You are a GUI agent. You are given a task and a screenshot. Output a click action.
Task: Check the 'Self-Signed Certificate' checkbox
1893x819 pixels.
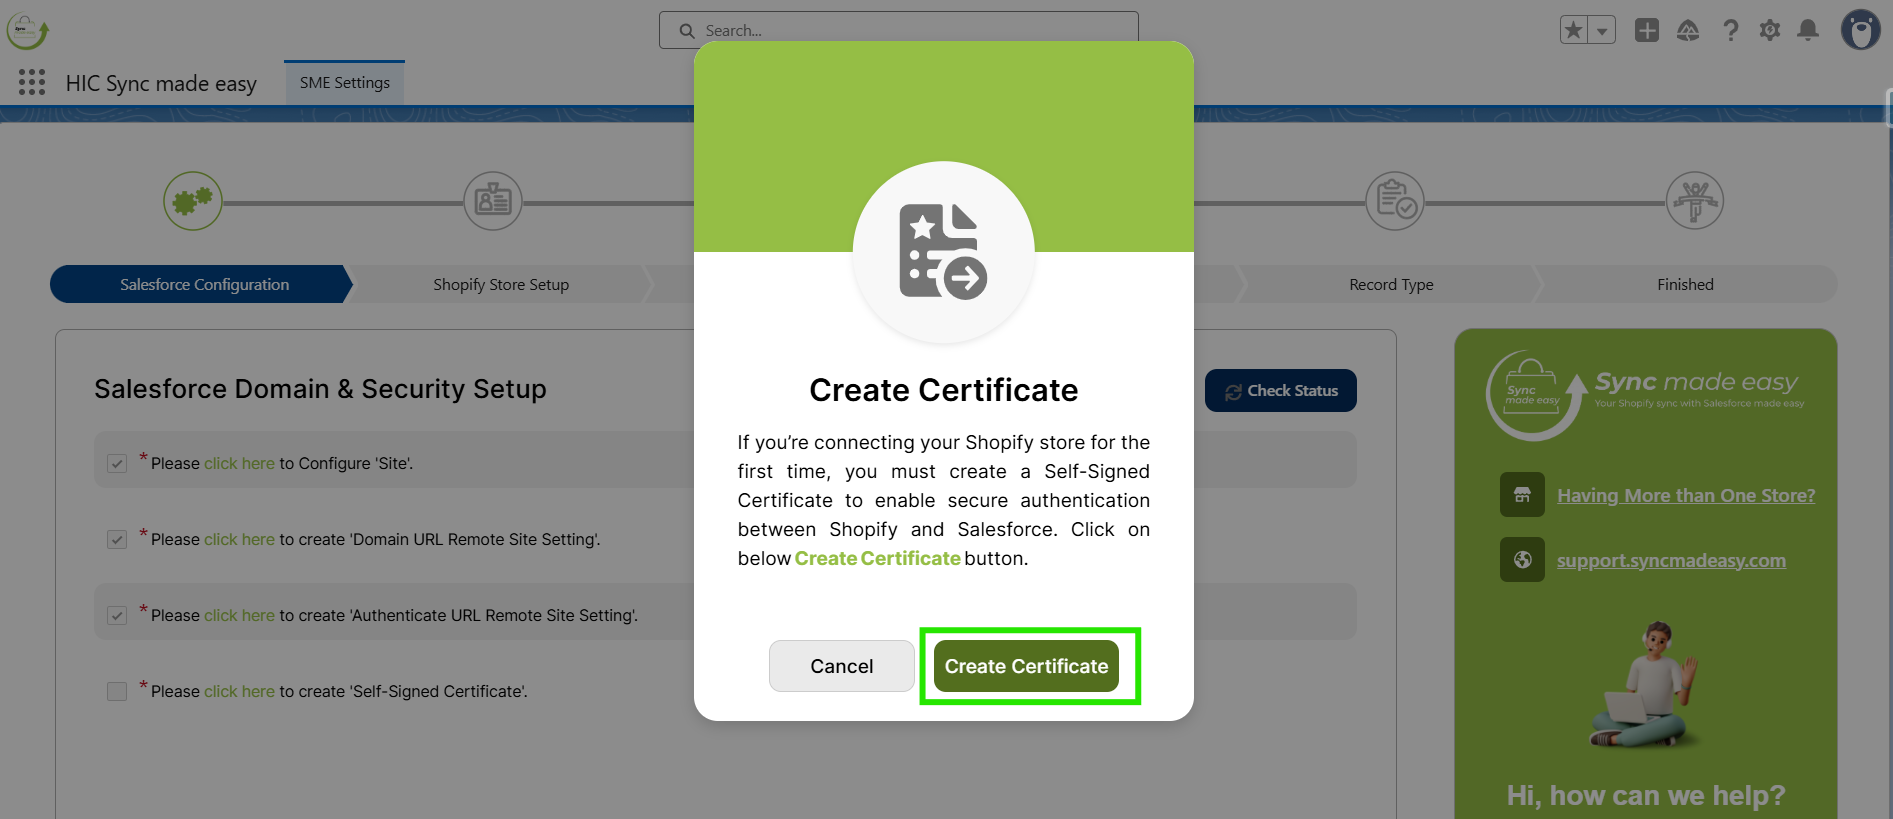coord(117,692)
